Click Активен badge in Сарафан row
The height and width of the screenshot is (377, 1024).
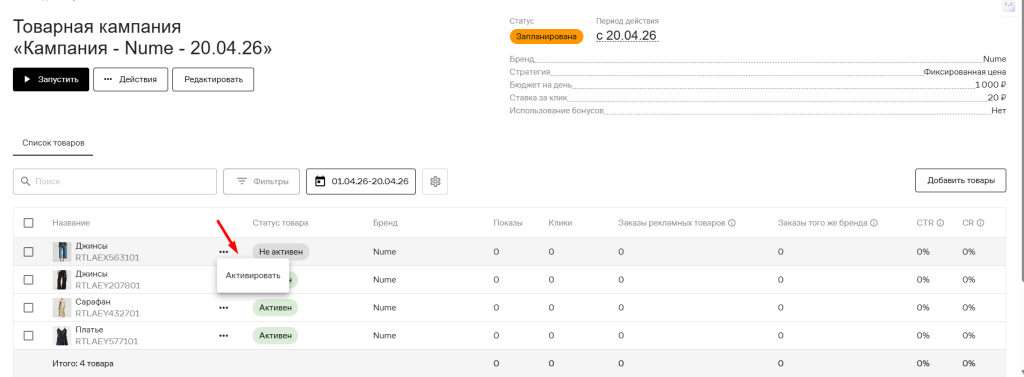(275, 308)
